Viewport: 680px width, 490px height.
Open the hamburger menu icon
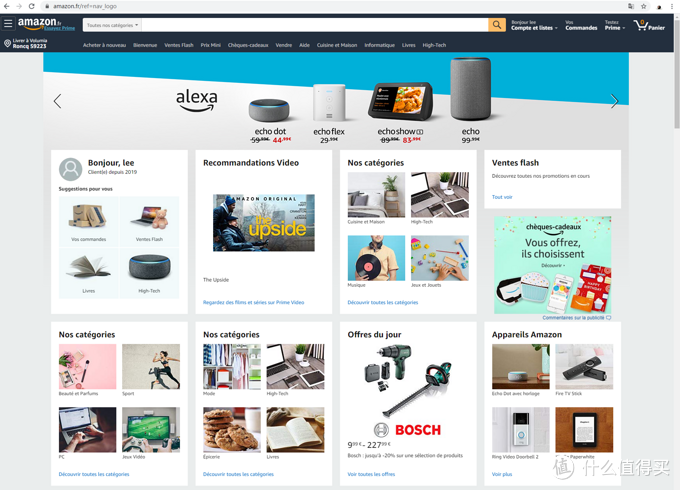click(8, 23)
